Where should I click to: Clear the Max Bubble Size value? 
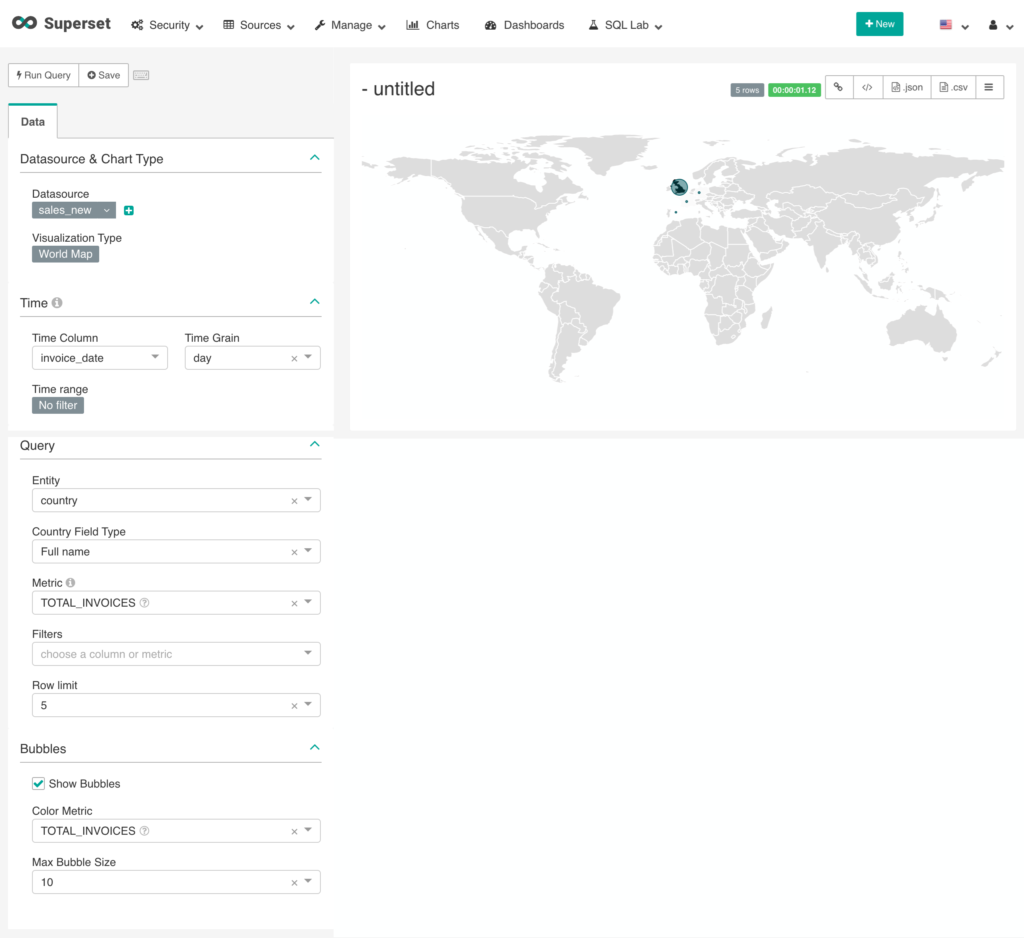click(x=294, y=883)
